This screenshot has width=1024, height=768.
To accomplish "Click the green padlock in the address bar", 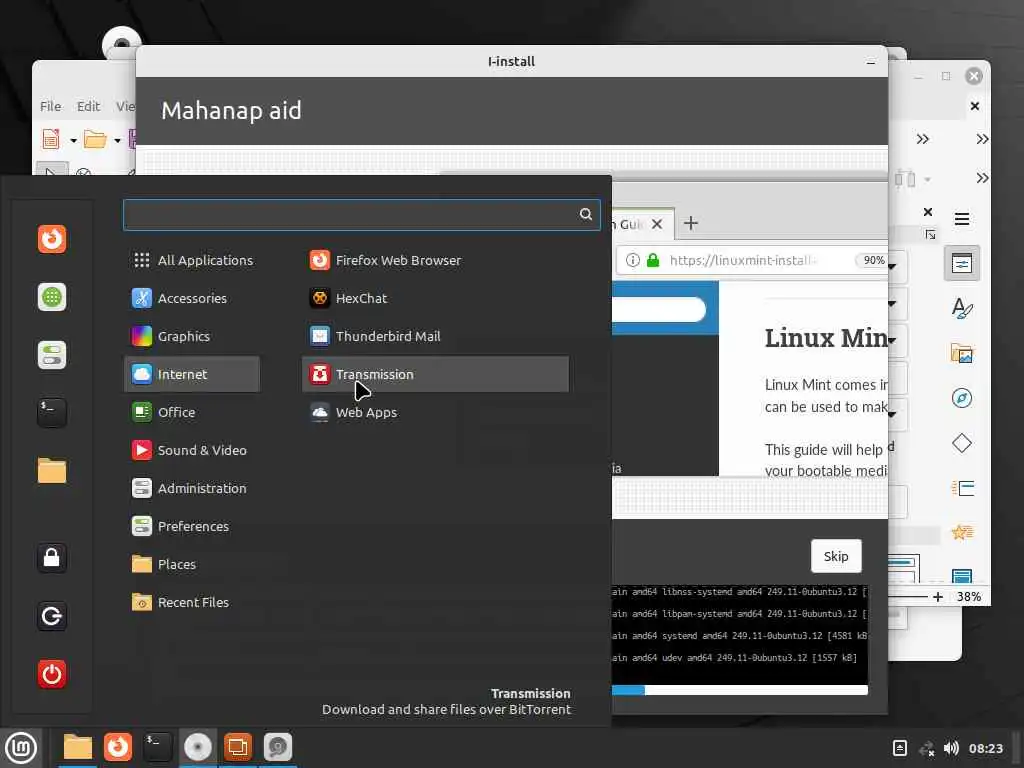I will (x=652, y=261).
